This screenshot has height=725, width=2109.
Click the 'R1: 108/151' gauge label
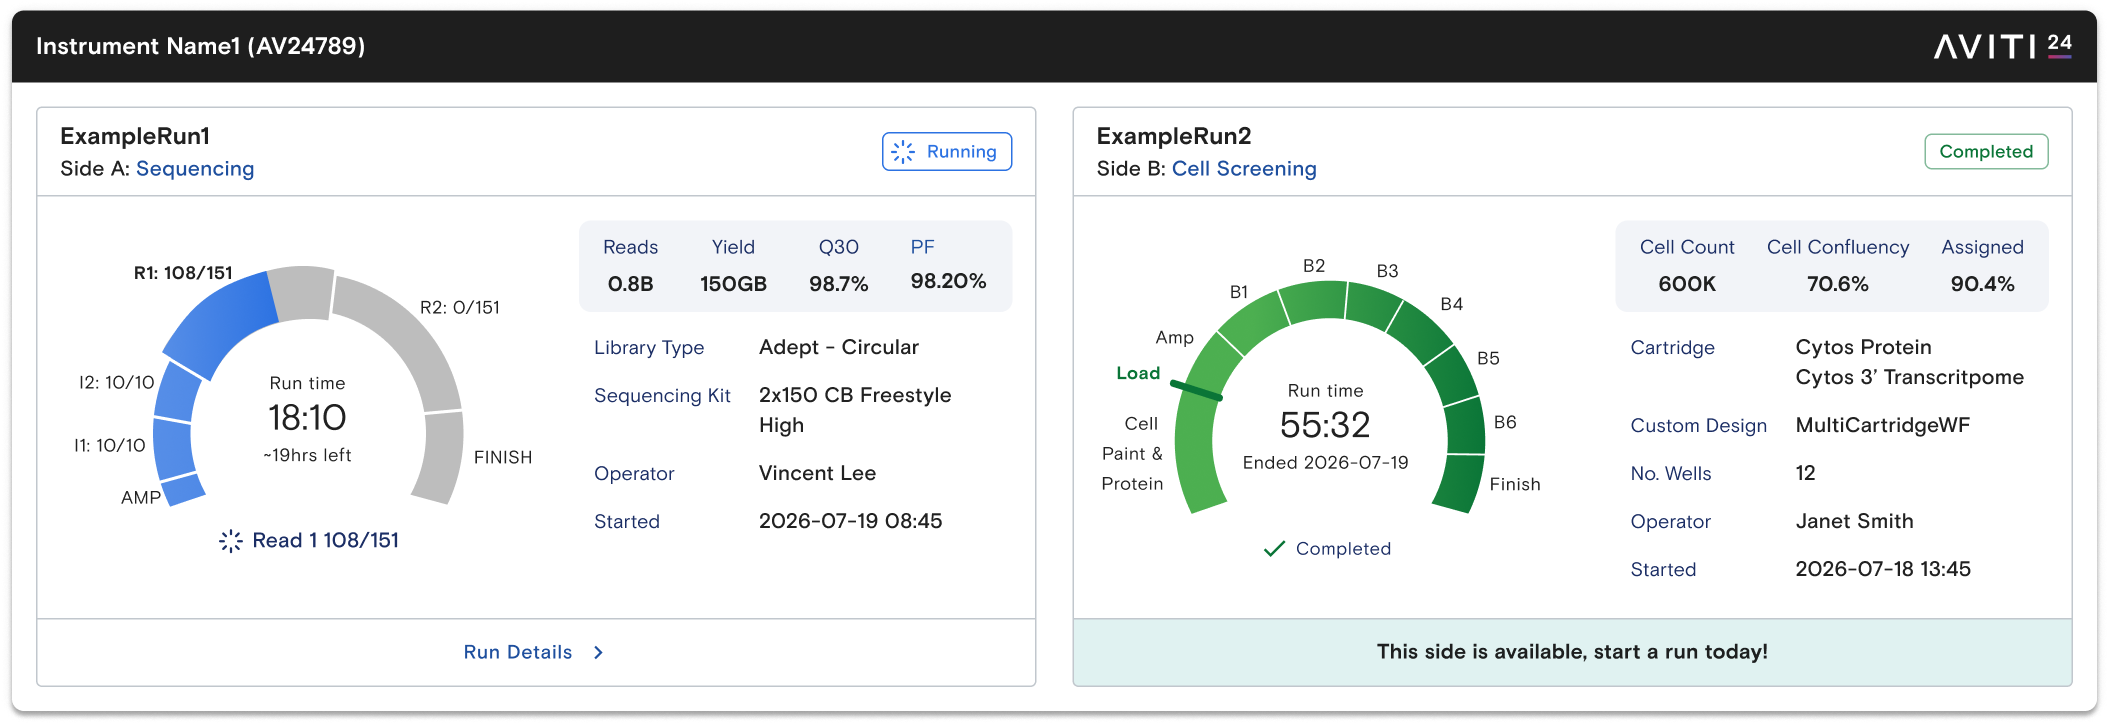click(x=183, y=273)
